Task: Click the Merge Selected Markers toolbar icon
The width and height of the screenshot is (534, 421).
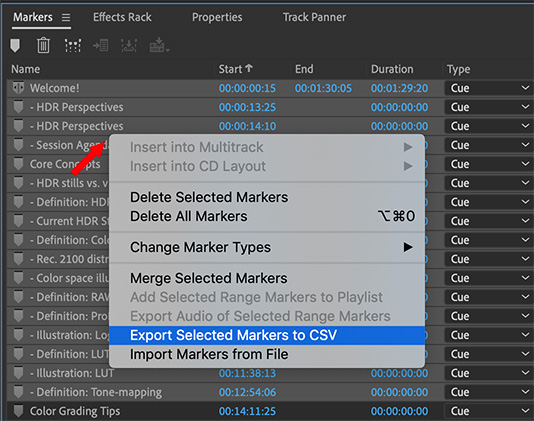Action: tap(73, 45)
